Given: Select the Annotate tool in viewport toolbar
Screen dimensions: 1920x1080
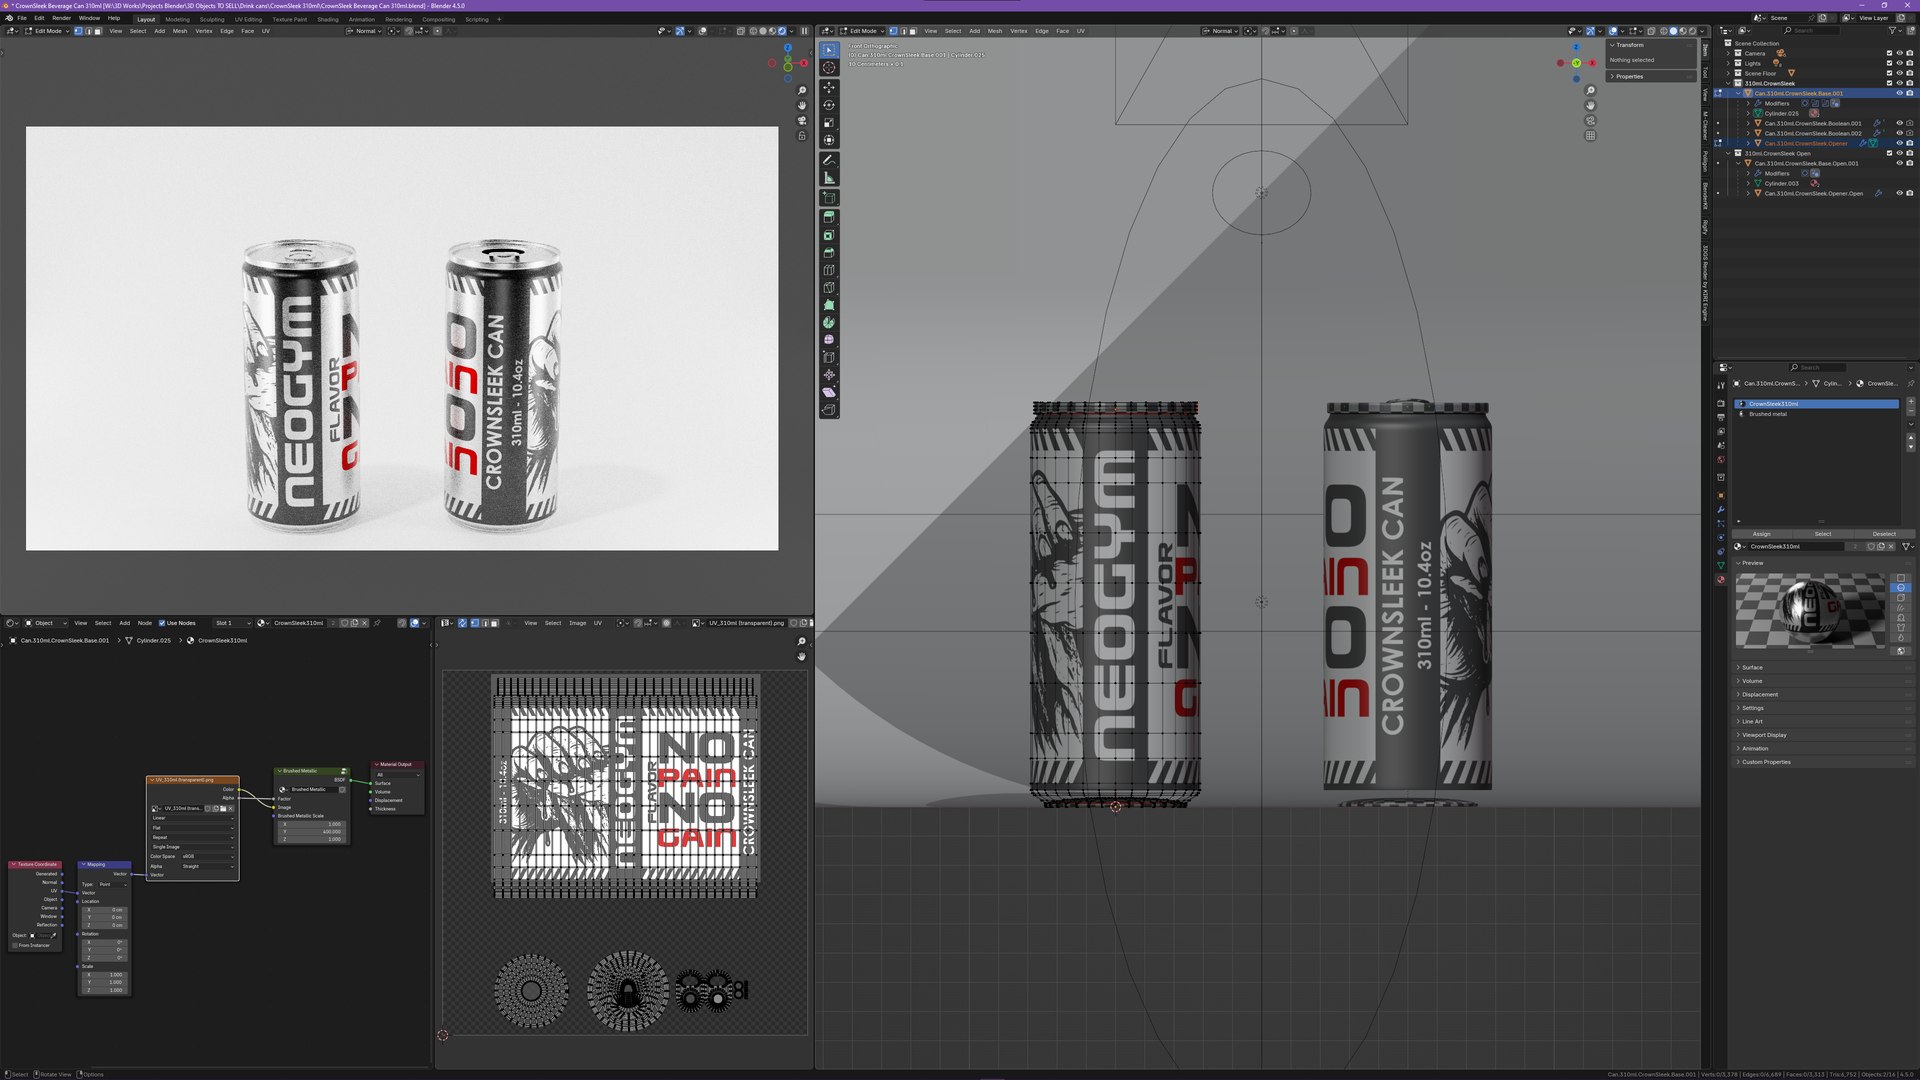Looking at the screenshot, I should click(829, 160).
